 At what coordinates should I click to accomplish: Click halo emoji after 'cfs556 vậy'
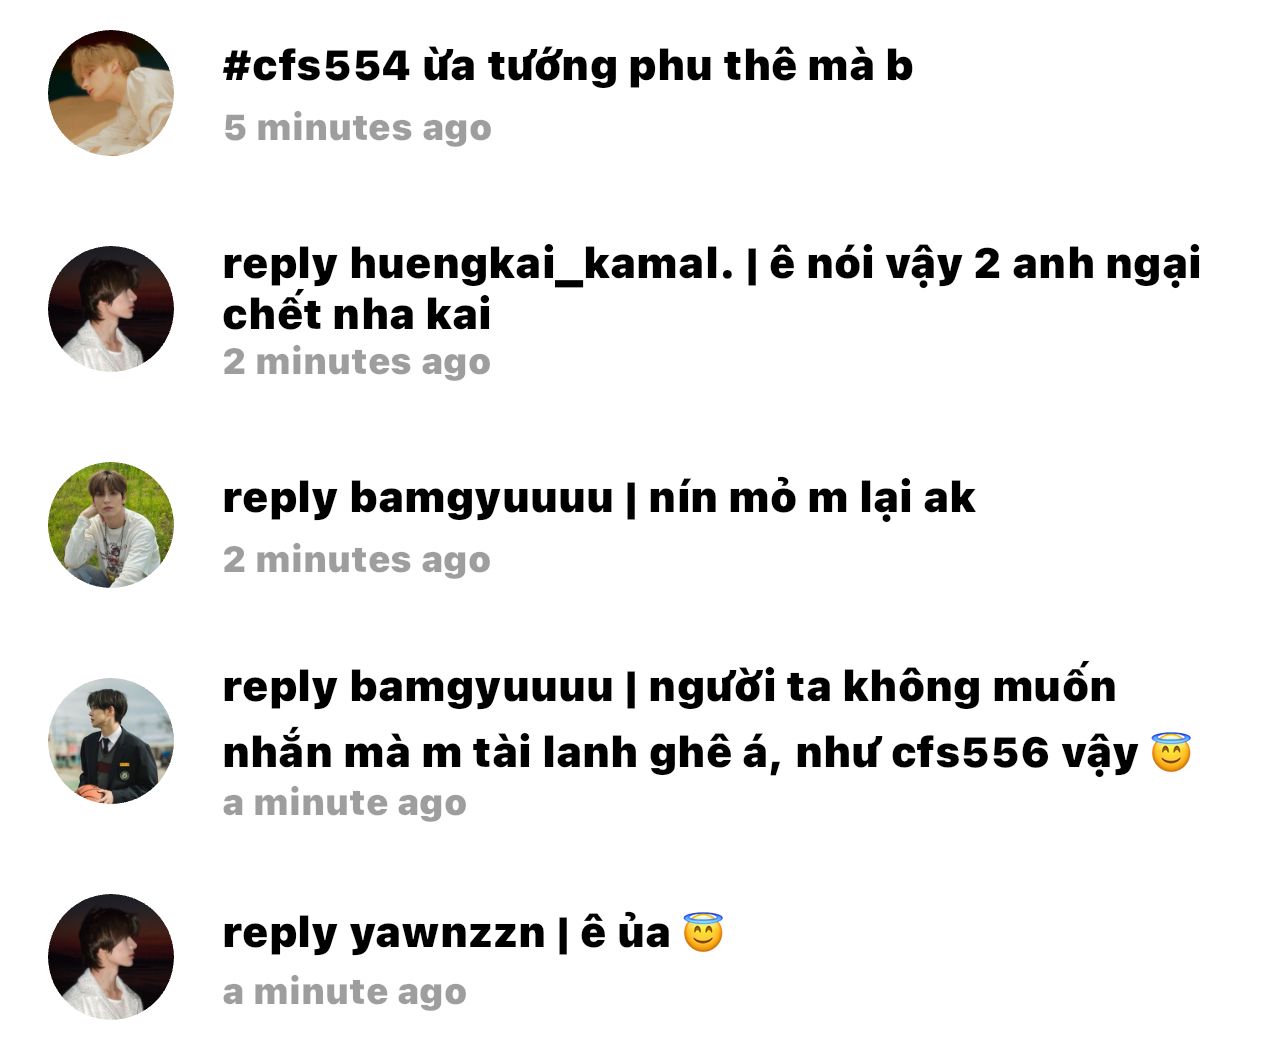1171,752
